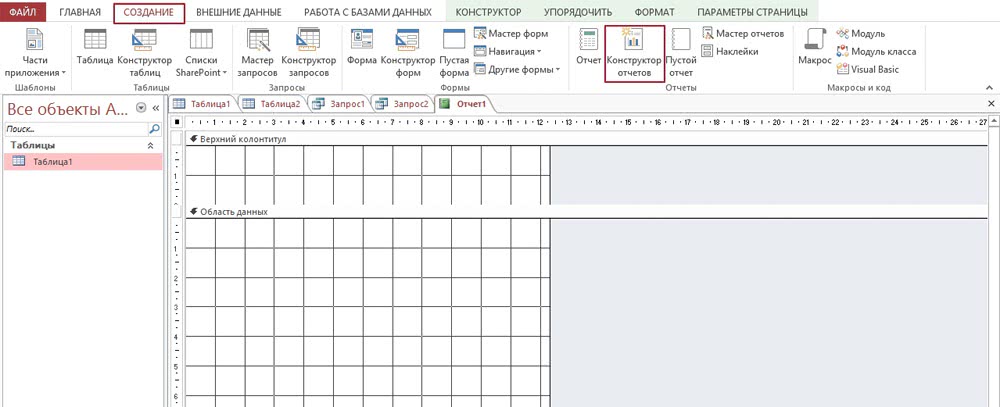This screenshot has width=1000, height=407.
Task: Create a Пустой отчет
Action: (x=681, y=50)
